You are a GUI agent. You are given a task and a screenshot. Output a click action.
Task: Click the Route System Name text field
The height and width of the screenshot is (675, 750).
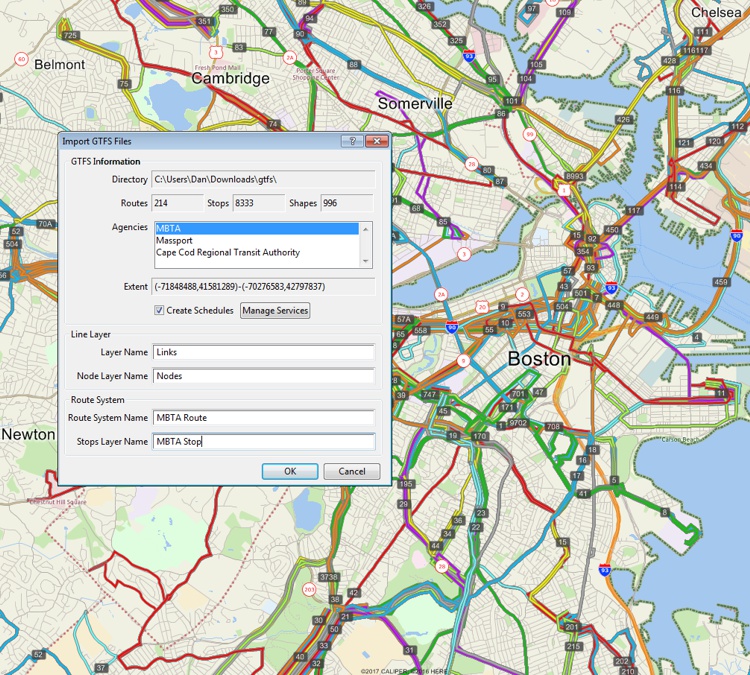(x=264, y=417)
